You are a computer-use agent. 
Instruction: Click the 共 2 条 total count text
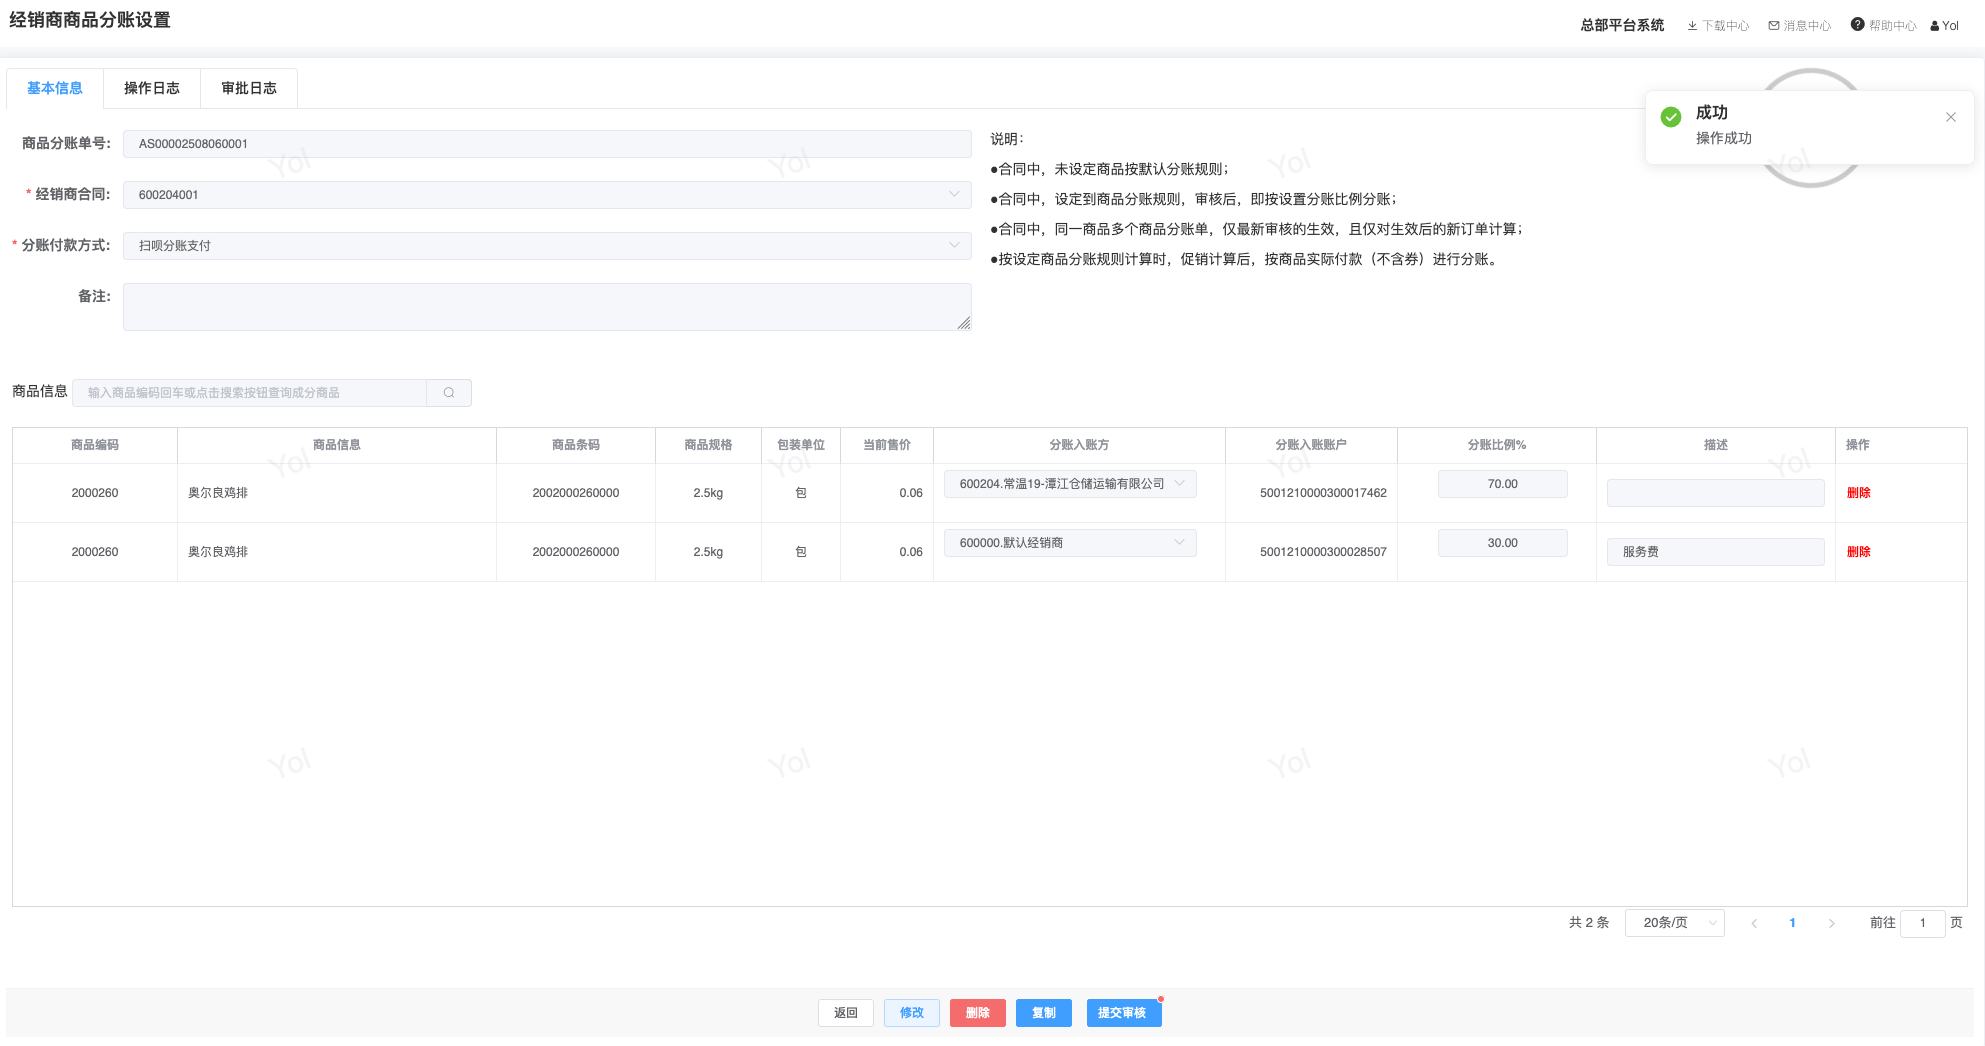pos(1589,923)
